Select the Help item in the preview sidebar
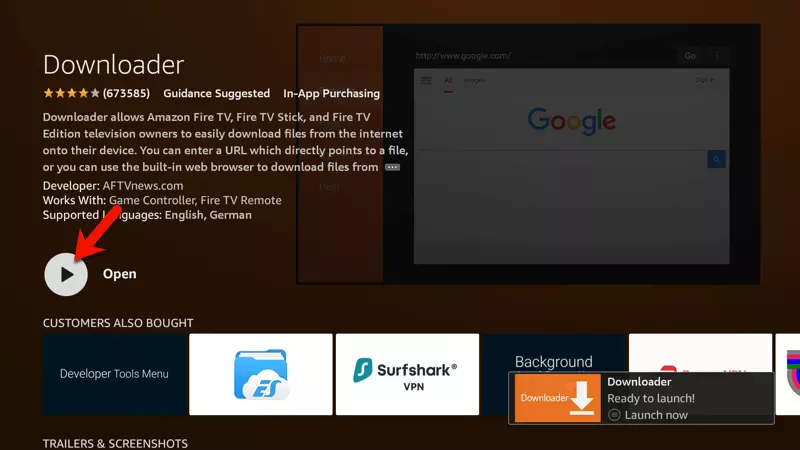The width and height of the screenshot is (800, 450). (x=329, y=187)
